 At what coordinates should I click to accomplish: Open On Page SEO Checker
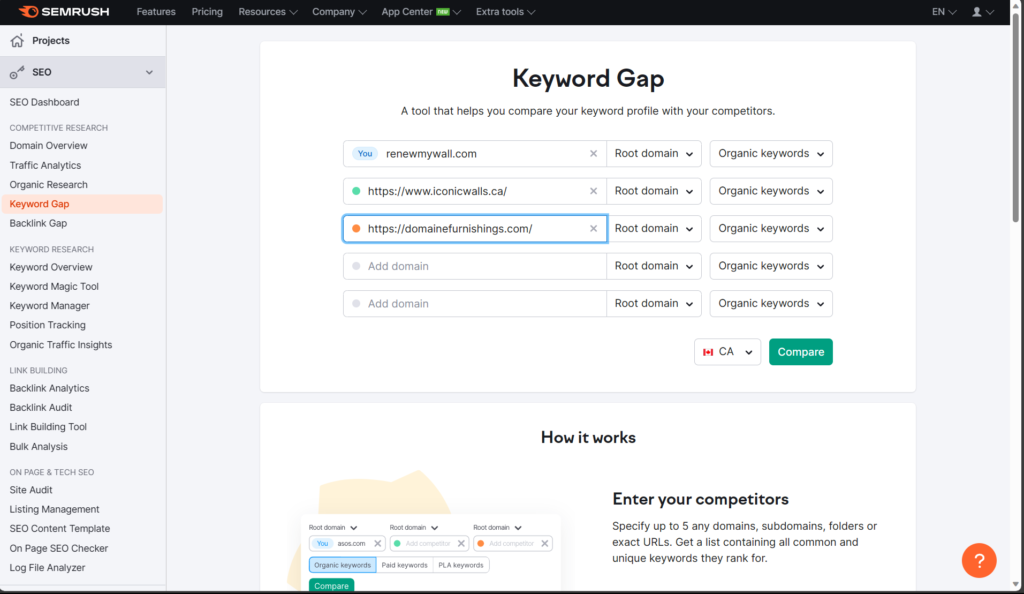click(x=59, y=548)
